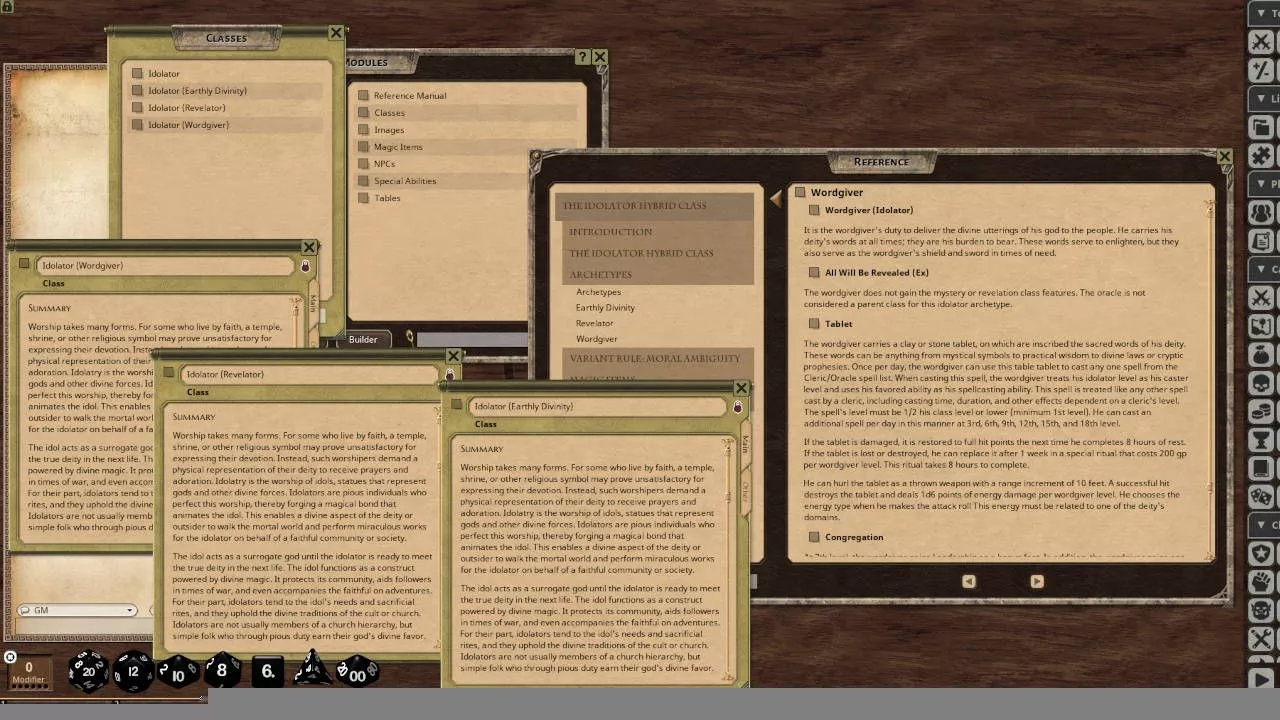Open the puzzle piece icon in right sidebar

tap(1261, 156)
